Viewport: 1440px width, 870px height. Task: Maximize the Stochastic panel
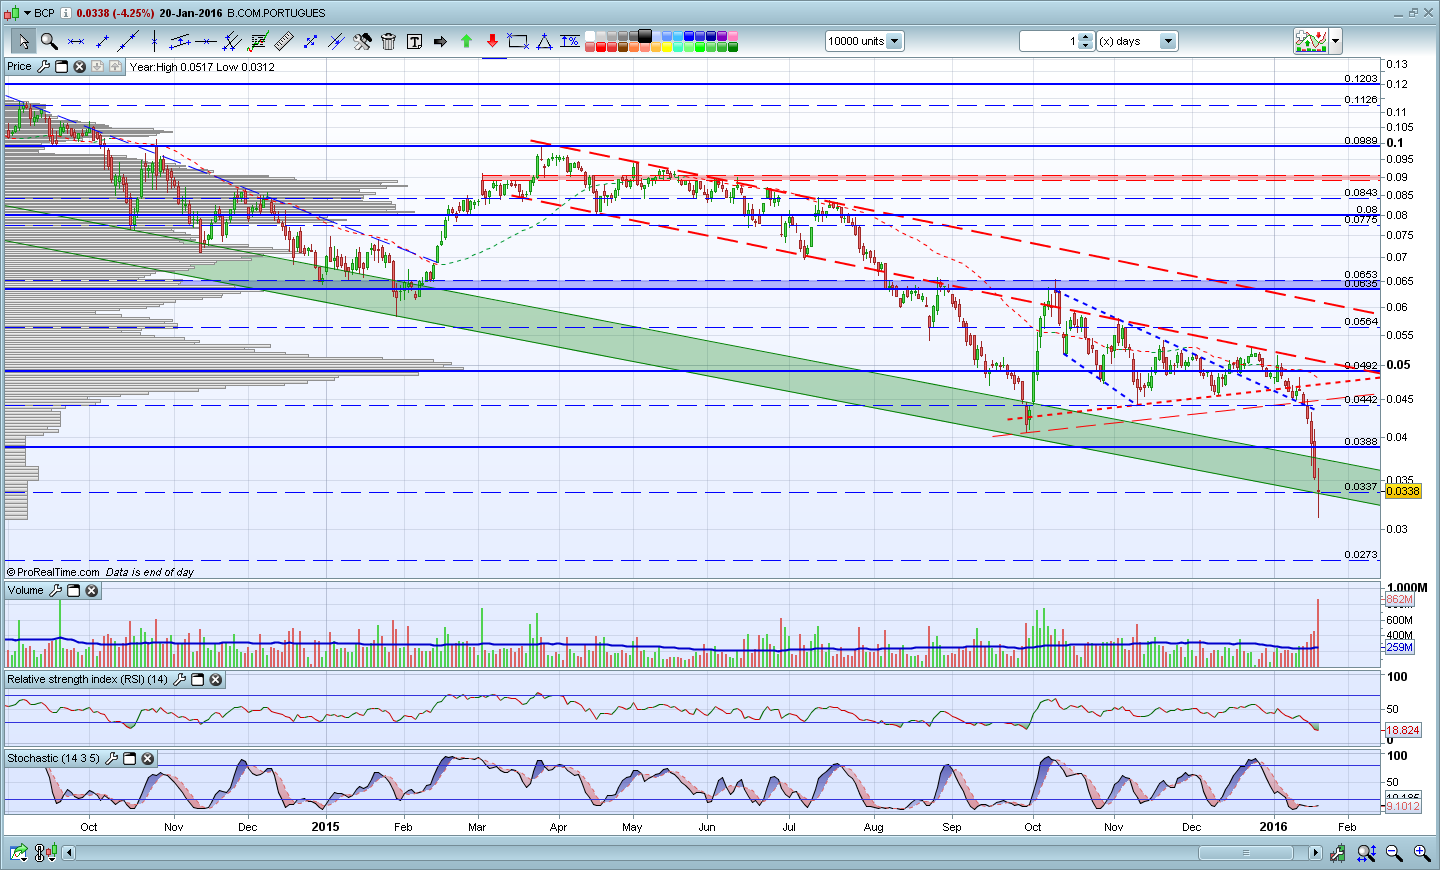point(129,759)
